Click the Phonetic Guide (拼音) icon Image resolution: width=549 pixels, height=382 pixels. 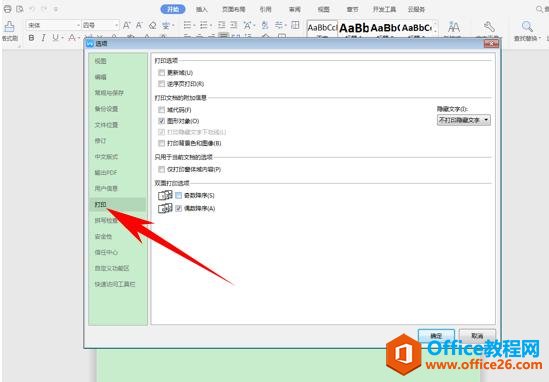pos(166,25)
